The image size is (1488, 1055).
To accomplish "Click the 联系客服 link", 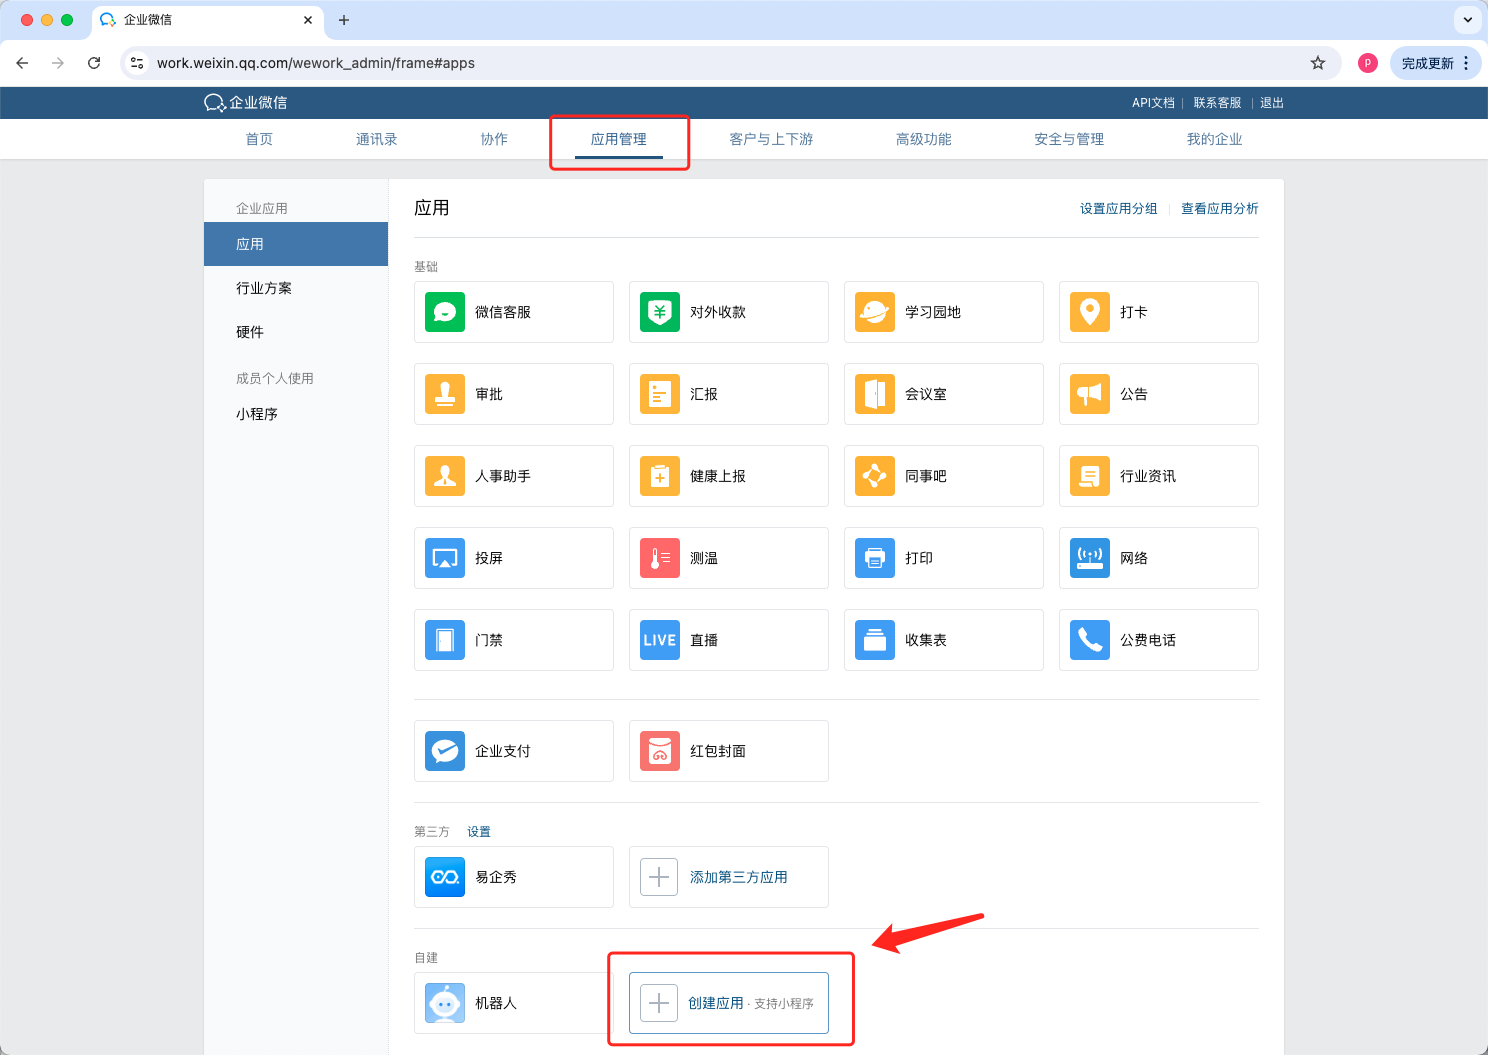I will tap(1217, 103).
